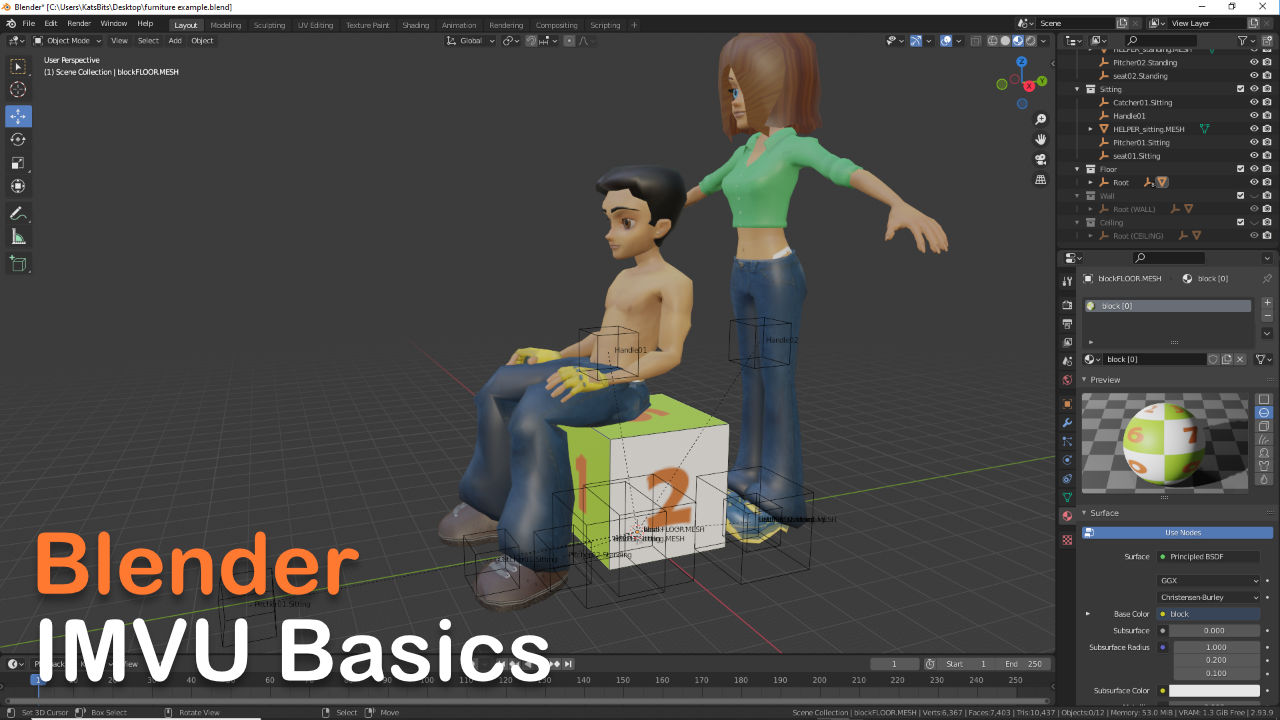Screen dimensions: 1280x720
Task: Toggle visibility of Pitcher02.Standing
Action: 1254,62
